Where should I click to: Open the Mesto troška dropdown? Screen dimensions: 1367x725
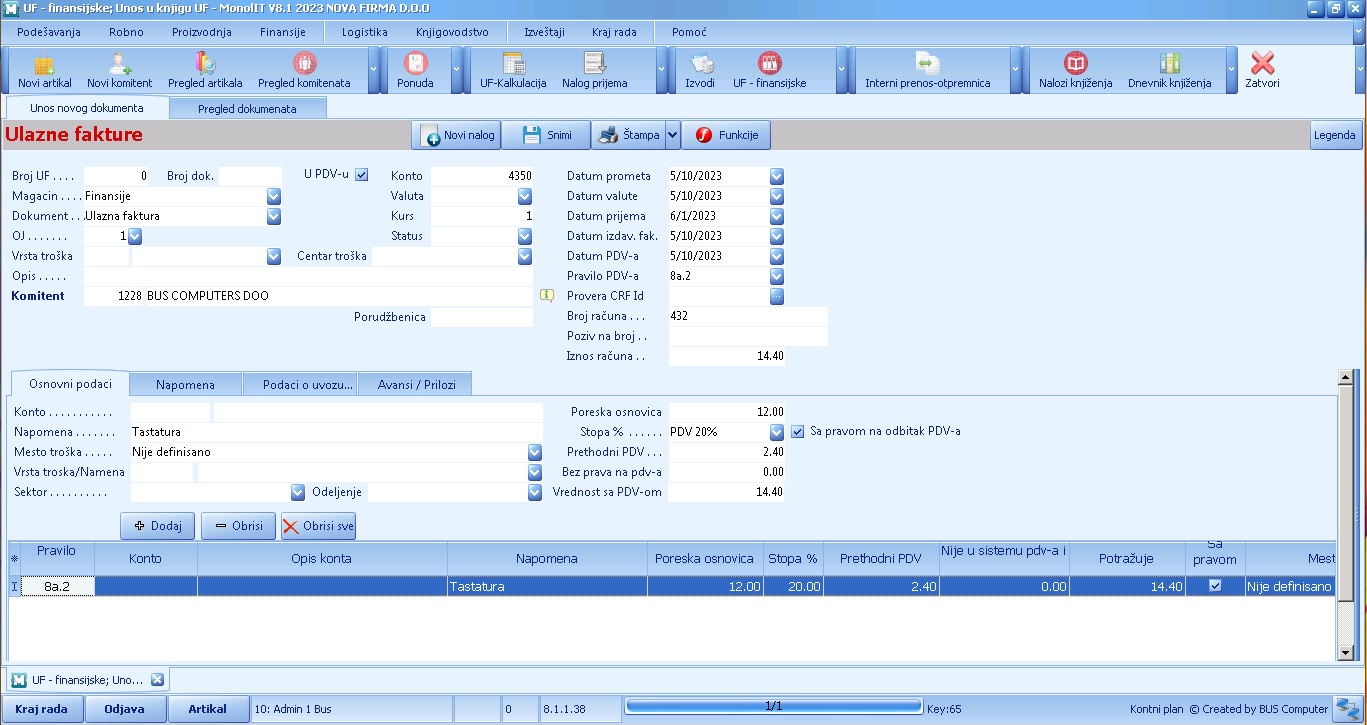[535, 452]
